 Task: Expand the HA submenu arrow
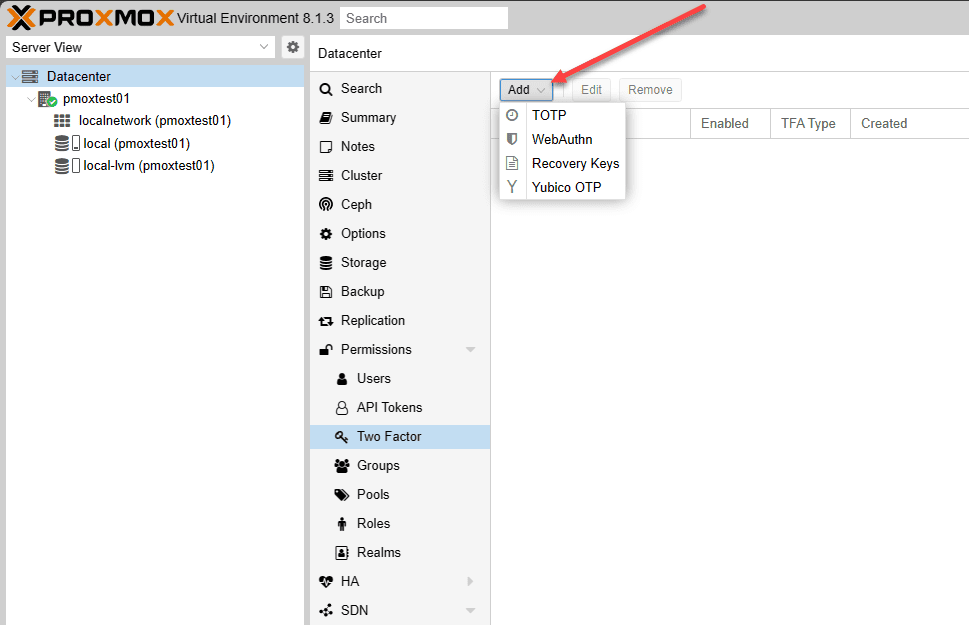[470, 581]
